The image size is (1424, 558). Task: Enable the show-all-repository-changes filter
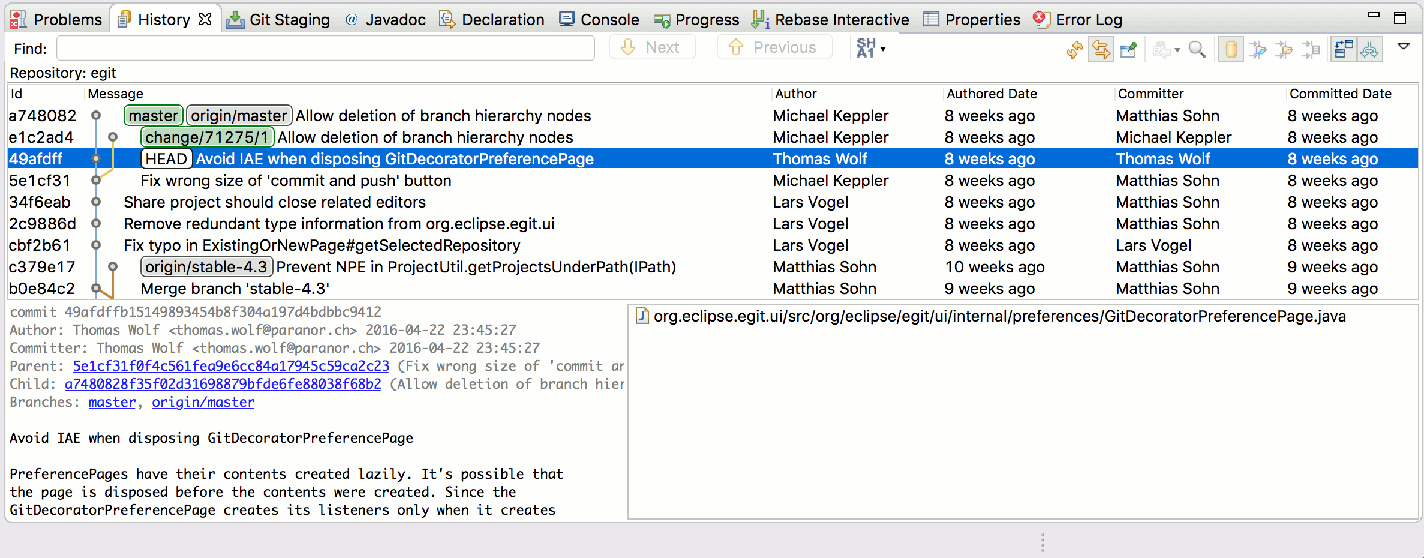(x=1231, y=49)
